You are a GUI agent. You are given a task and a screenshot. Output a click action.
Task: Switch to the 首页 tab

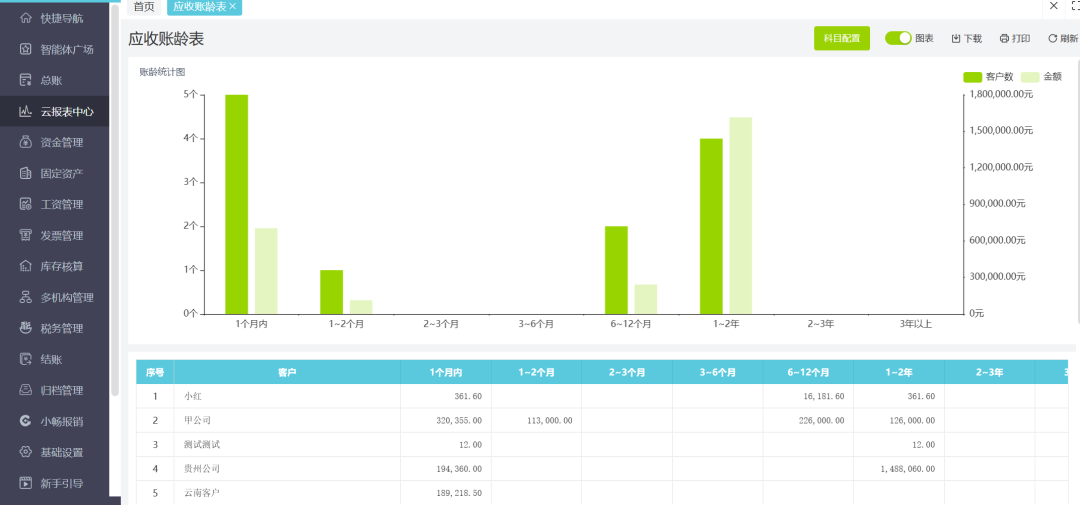tap(144, 7)
